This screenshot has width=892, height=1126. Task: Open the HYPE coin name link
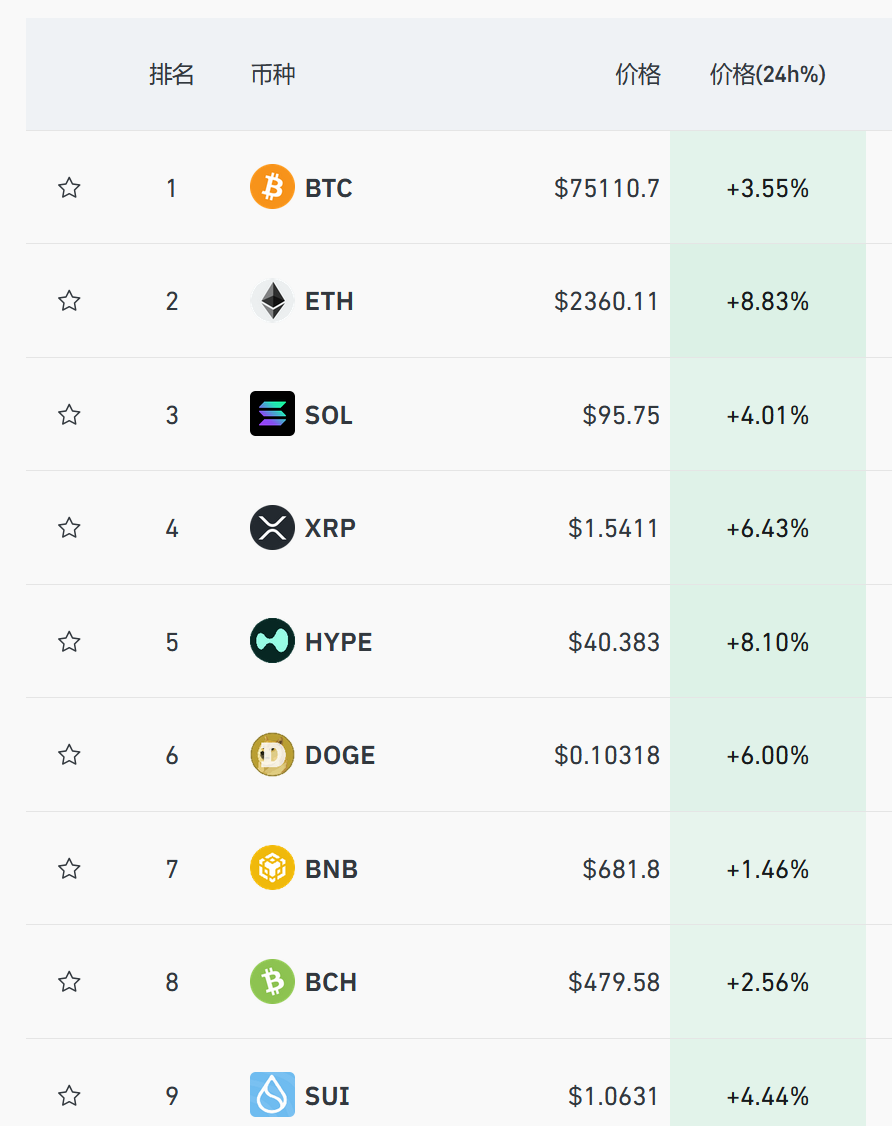click(339, 642)
